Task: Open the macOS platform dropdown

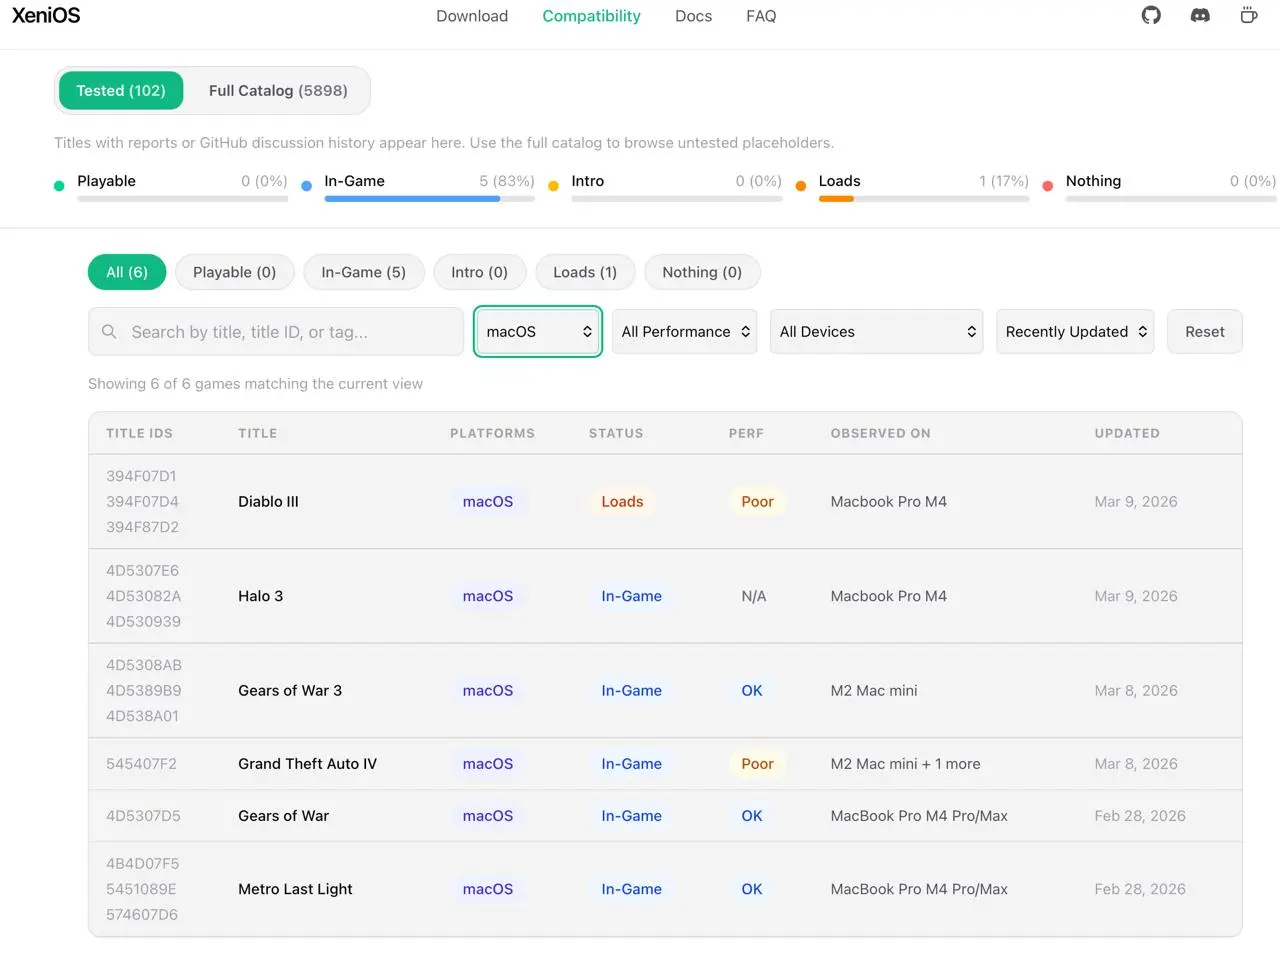Action: point(538,332)
